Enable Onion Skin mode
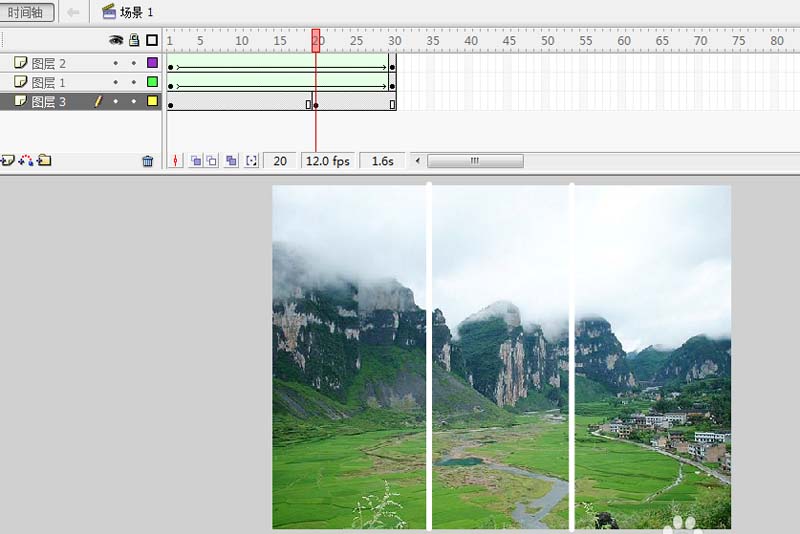 [196, 161]
